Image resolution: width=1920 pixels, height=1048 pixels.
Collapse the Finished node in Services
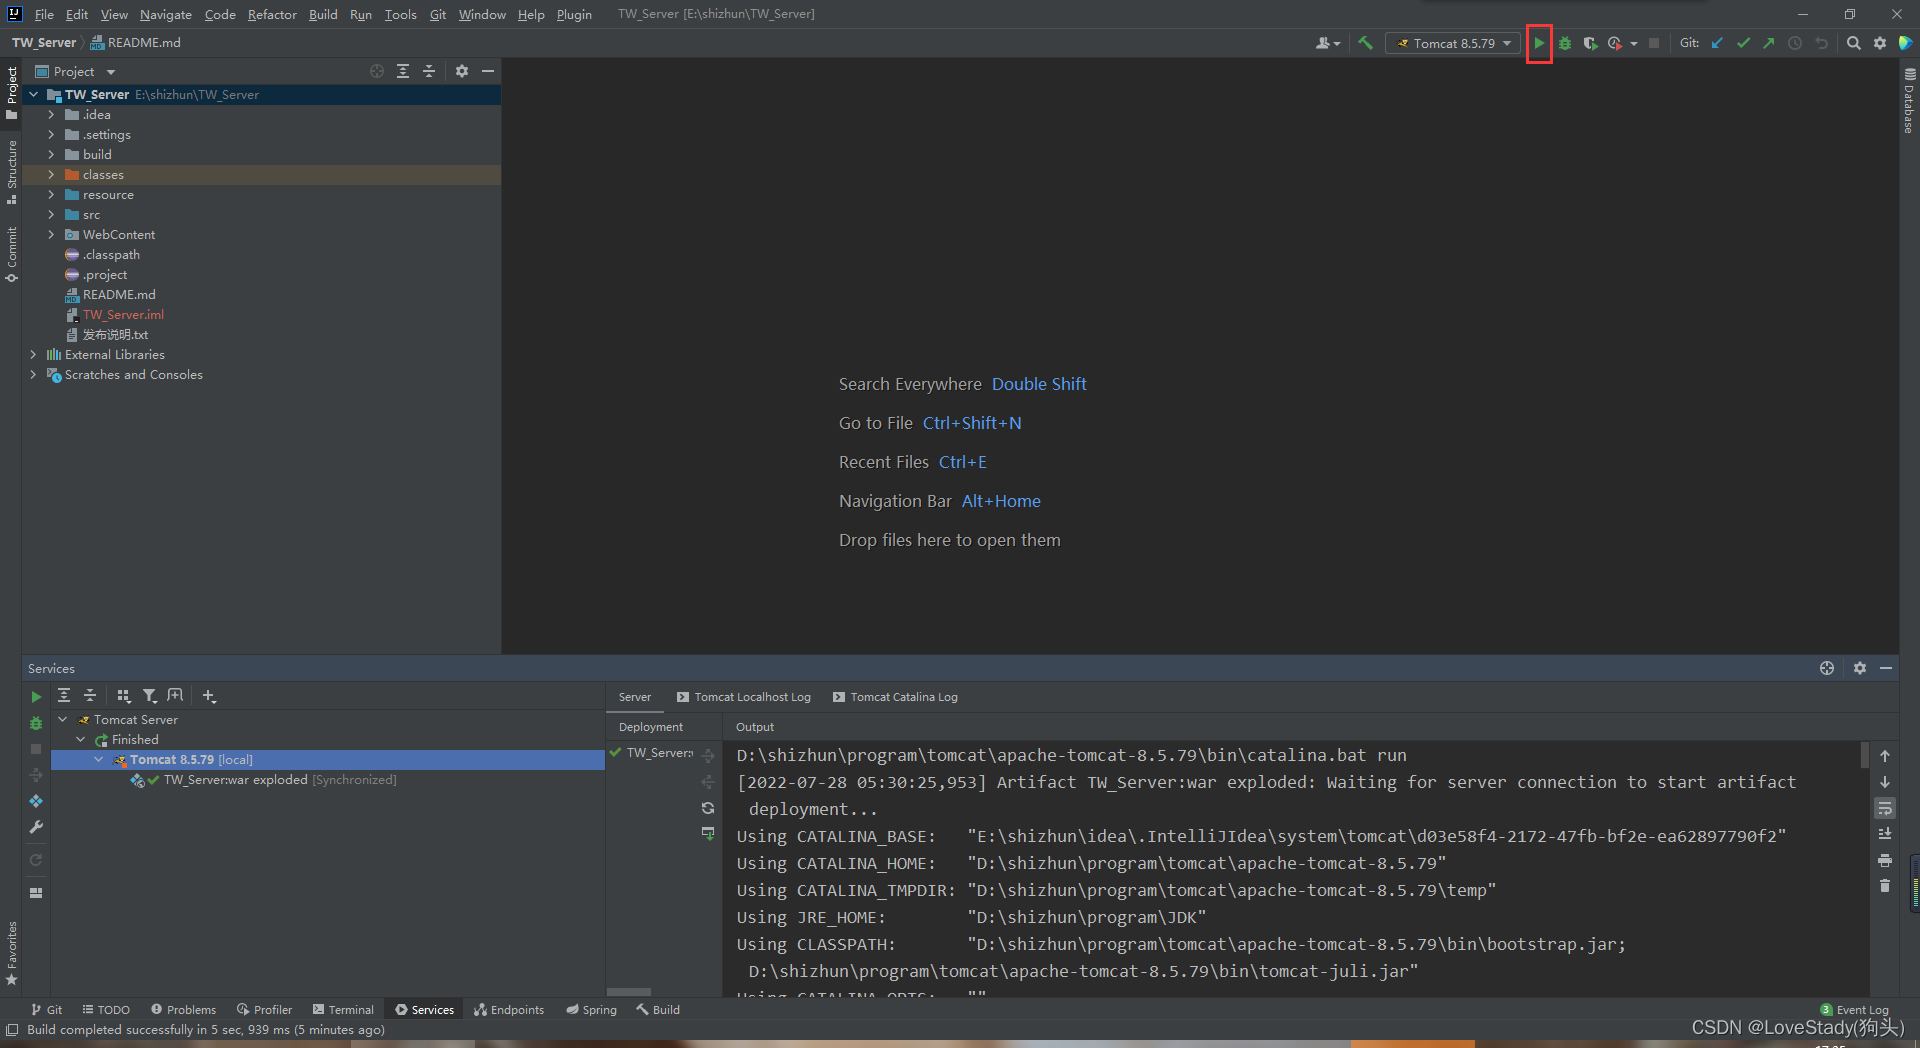(x=81, y=740)
